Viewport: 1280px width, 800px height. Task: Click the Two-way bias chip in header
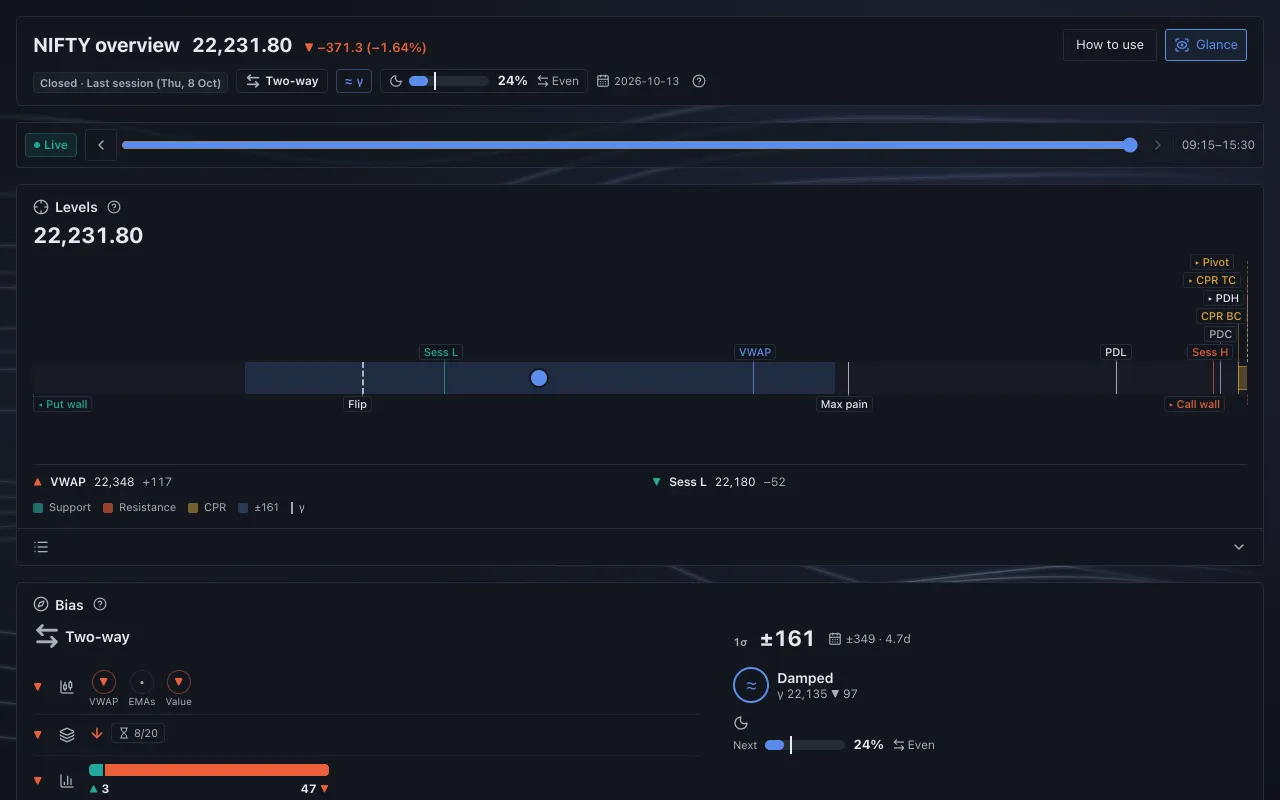pos(282,81)
